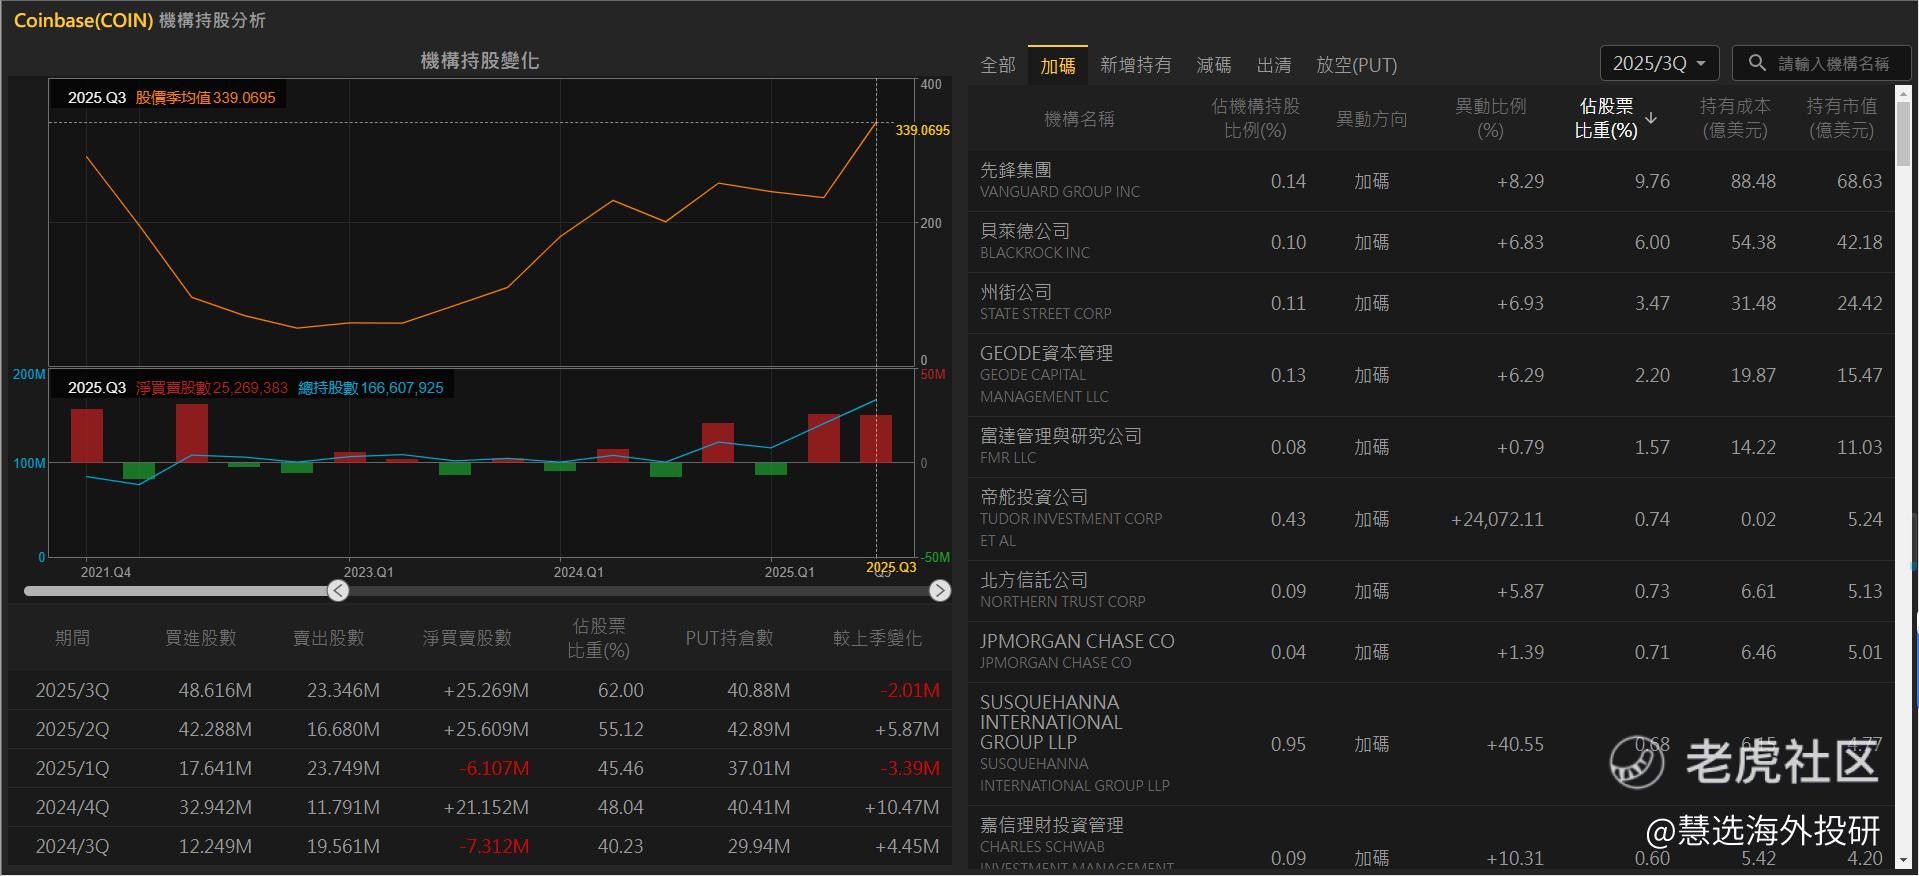1919x876 pixels.
Task: Select the 出清 tab
Action: [x=1274, y=65]
